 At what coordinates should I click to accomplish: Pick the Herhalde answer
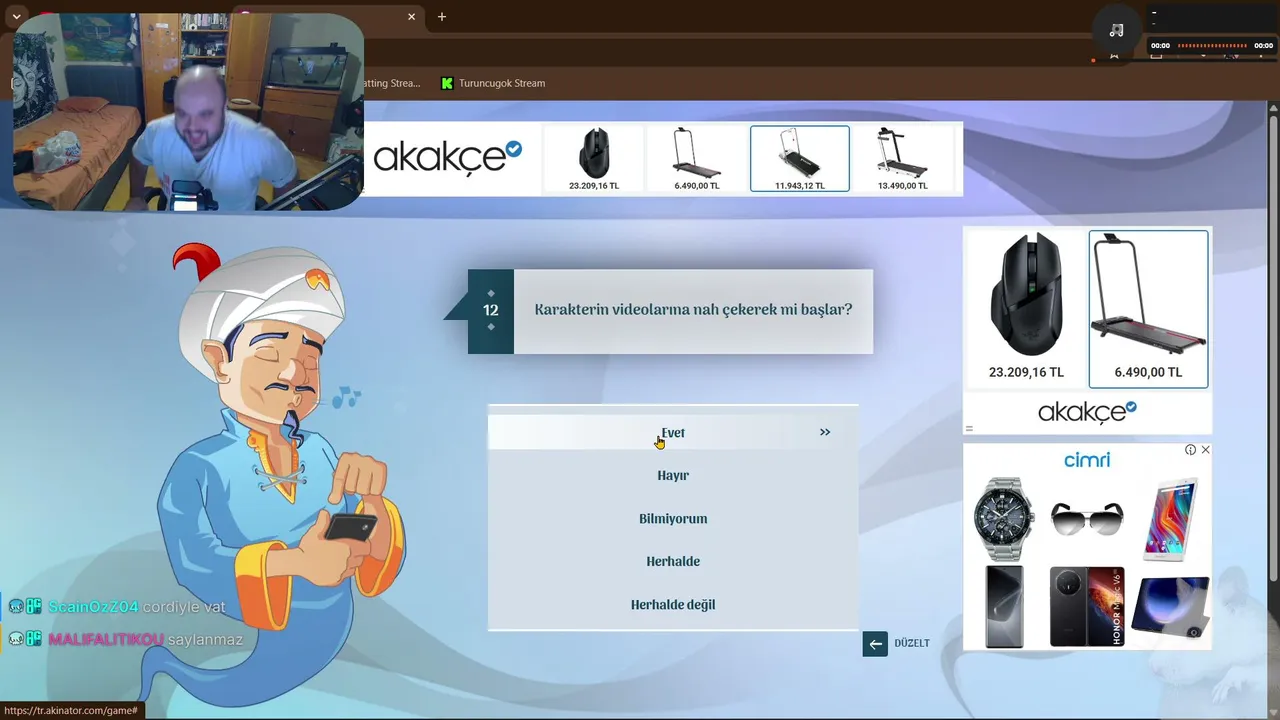[x=673, y=561]
